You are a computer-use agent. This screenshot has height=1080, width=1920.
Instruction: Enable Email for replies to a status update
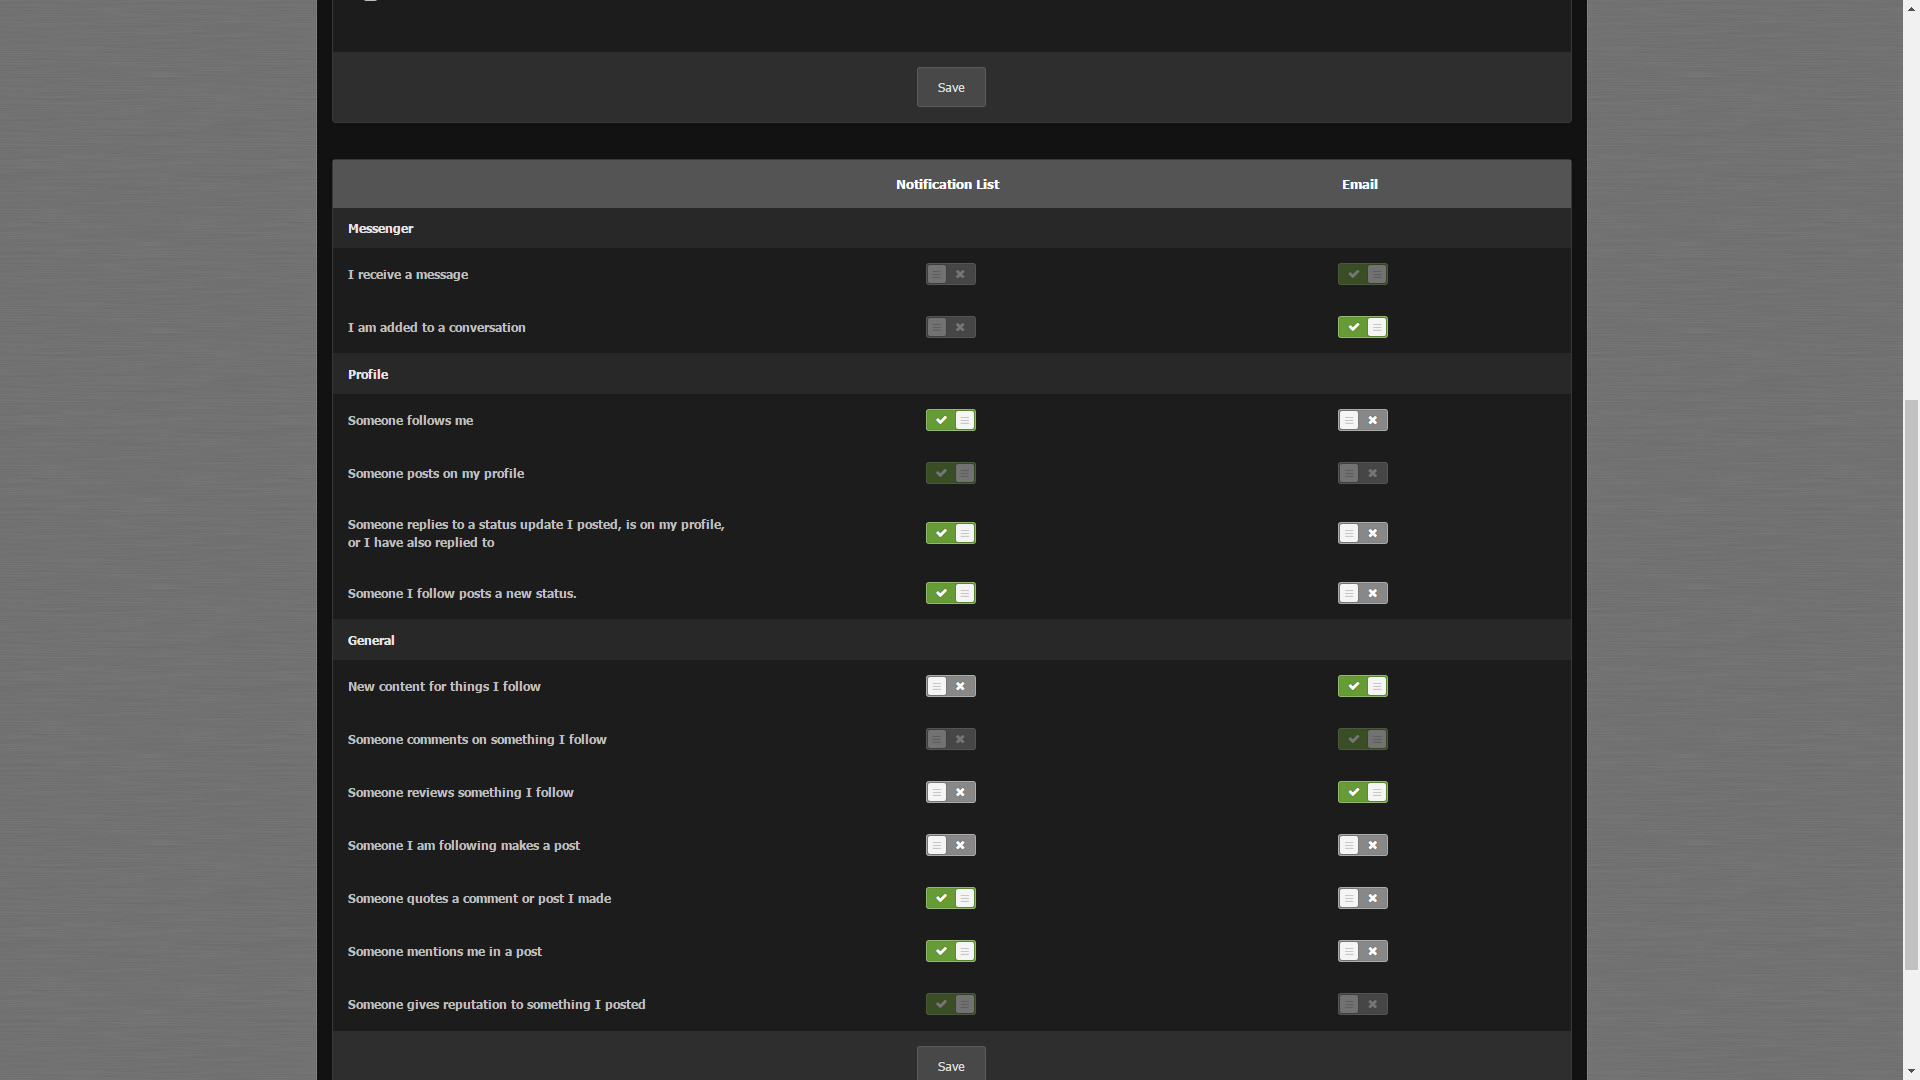1362,533
